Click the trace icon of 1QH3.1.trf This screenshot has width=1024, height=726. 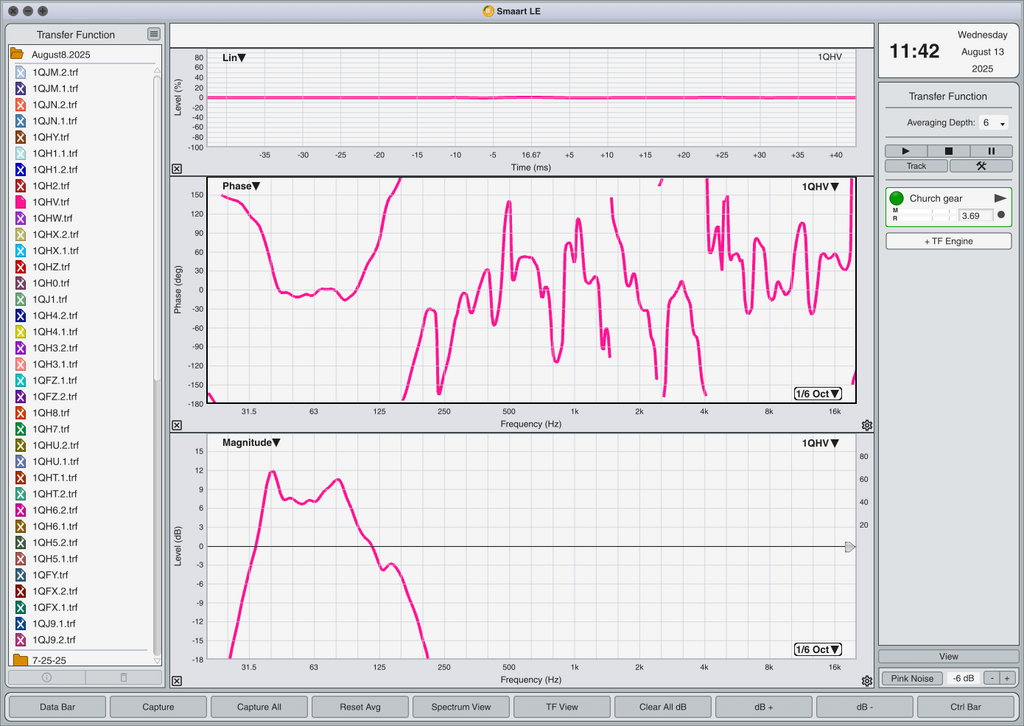click(x=20, y=364)
